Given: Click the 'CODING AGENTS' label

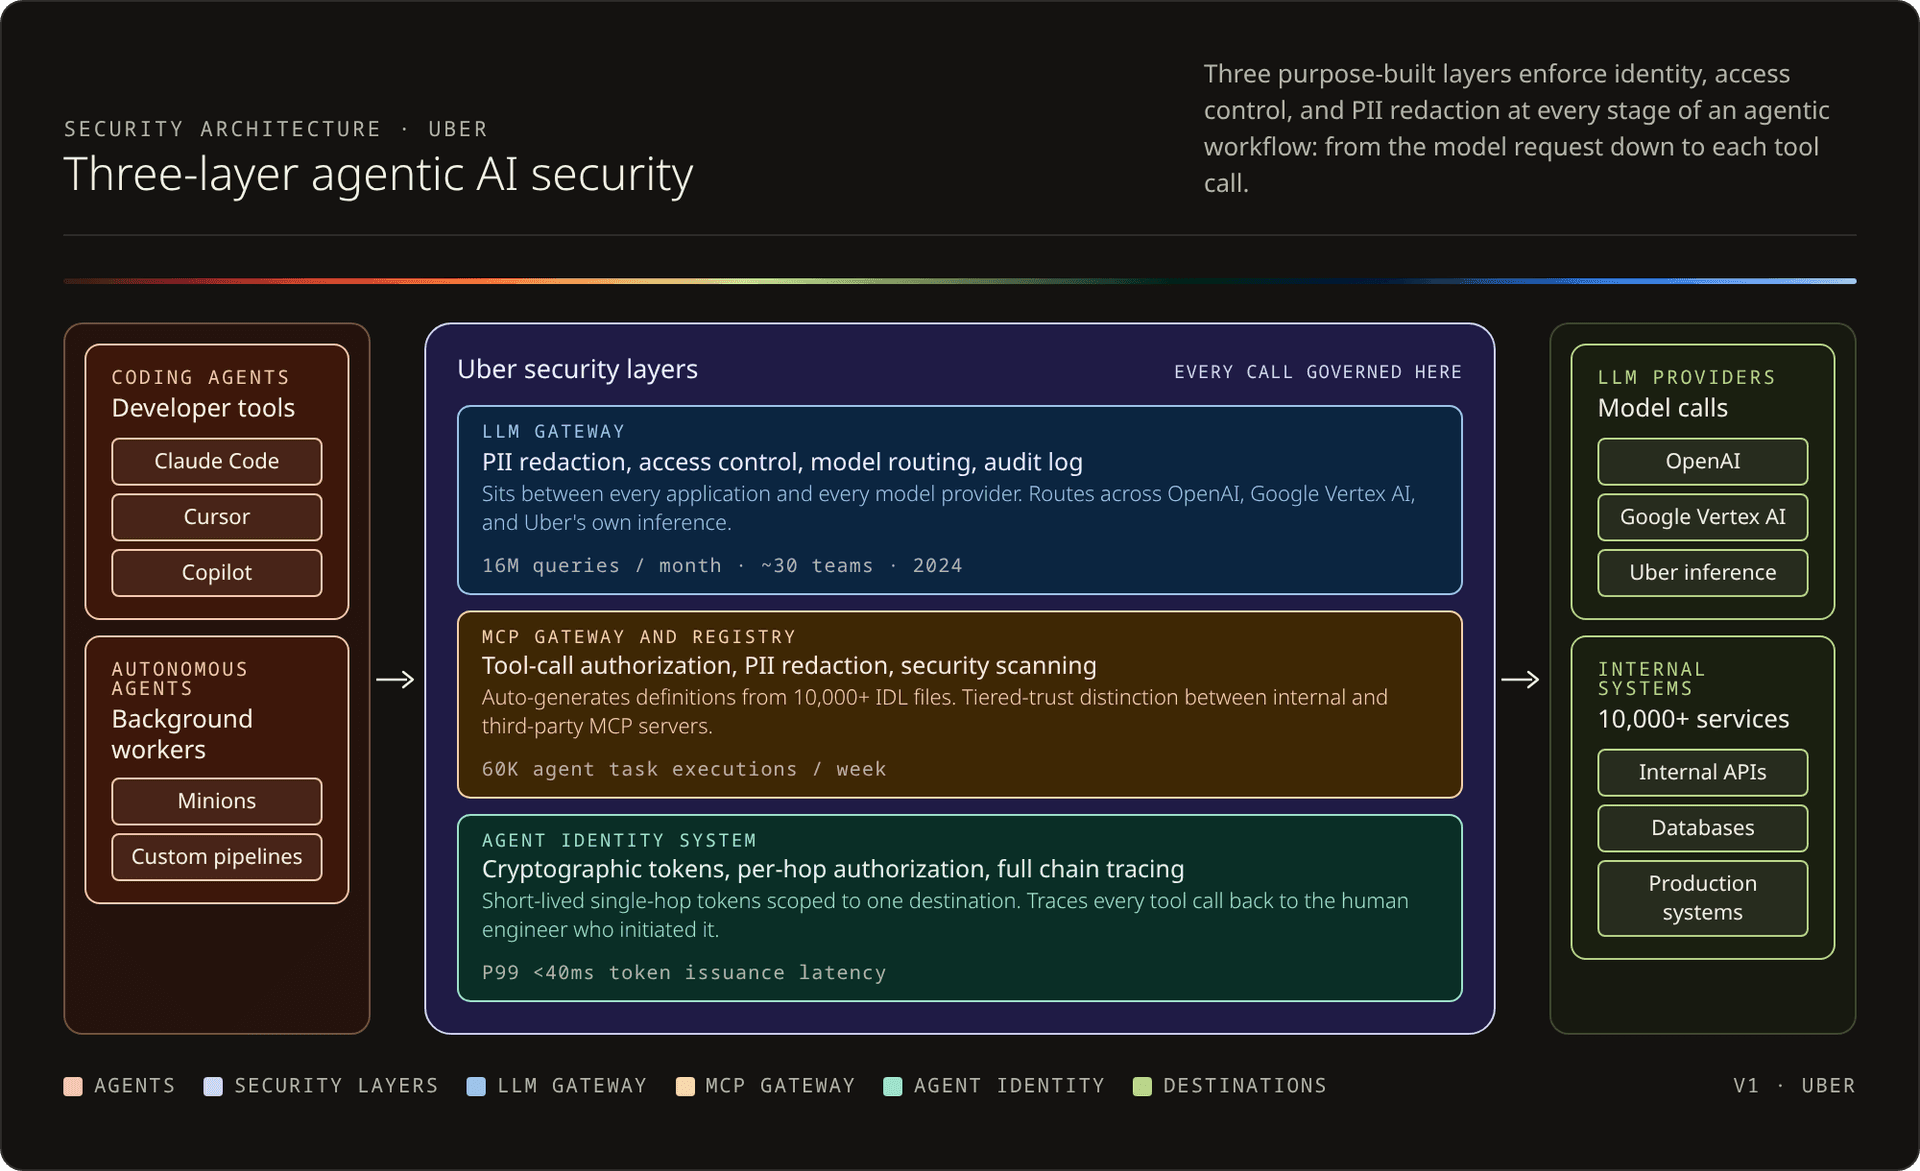Looking at the screenshot, I should point(200,378).
